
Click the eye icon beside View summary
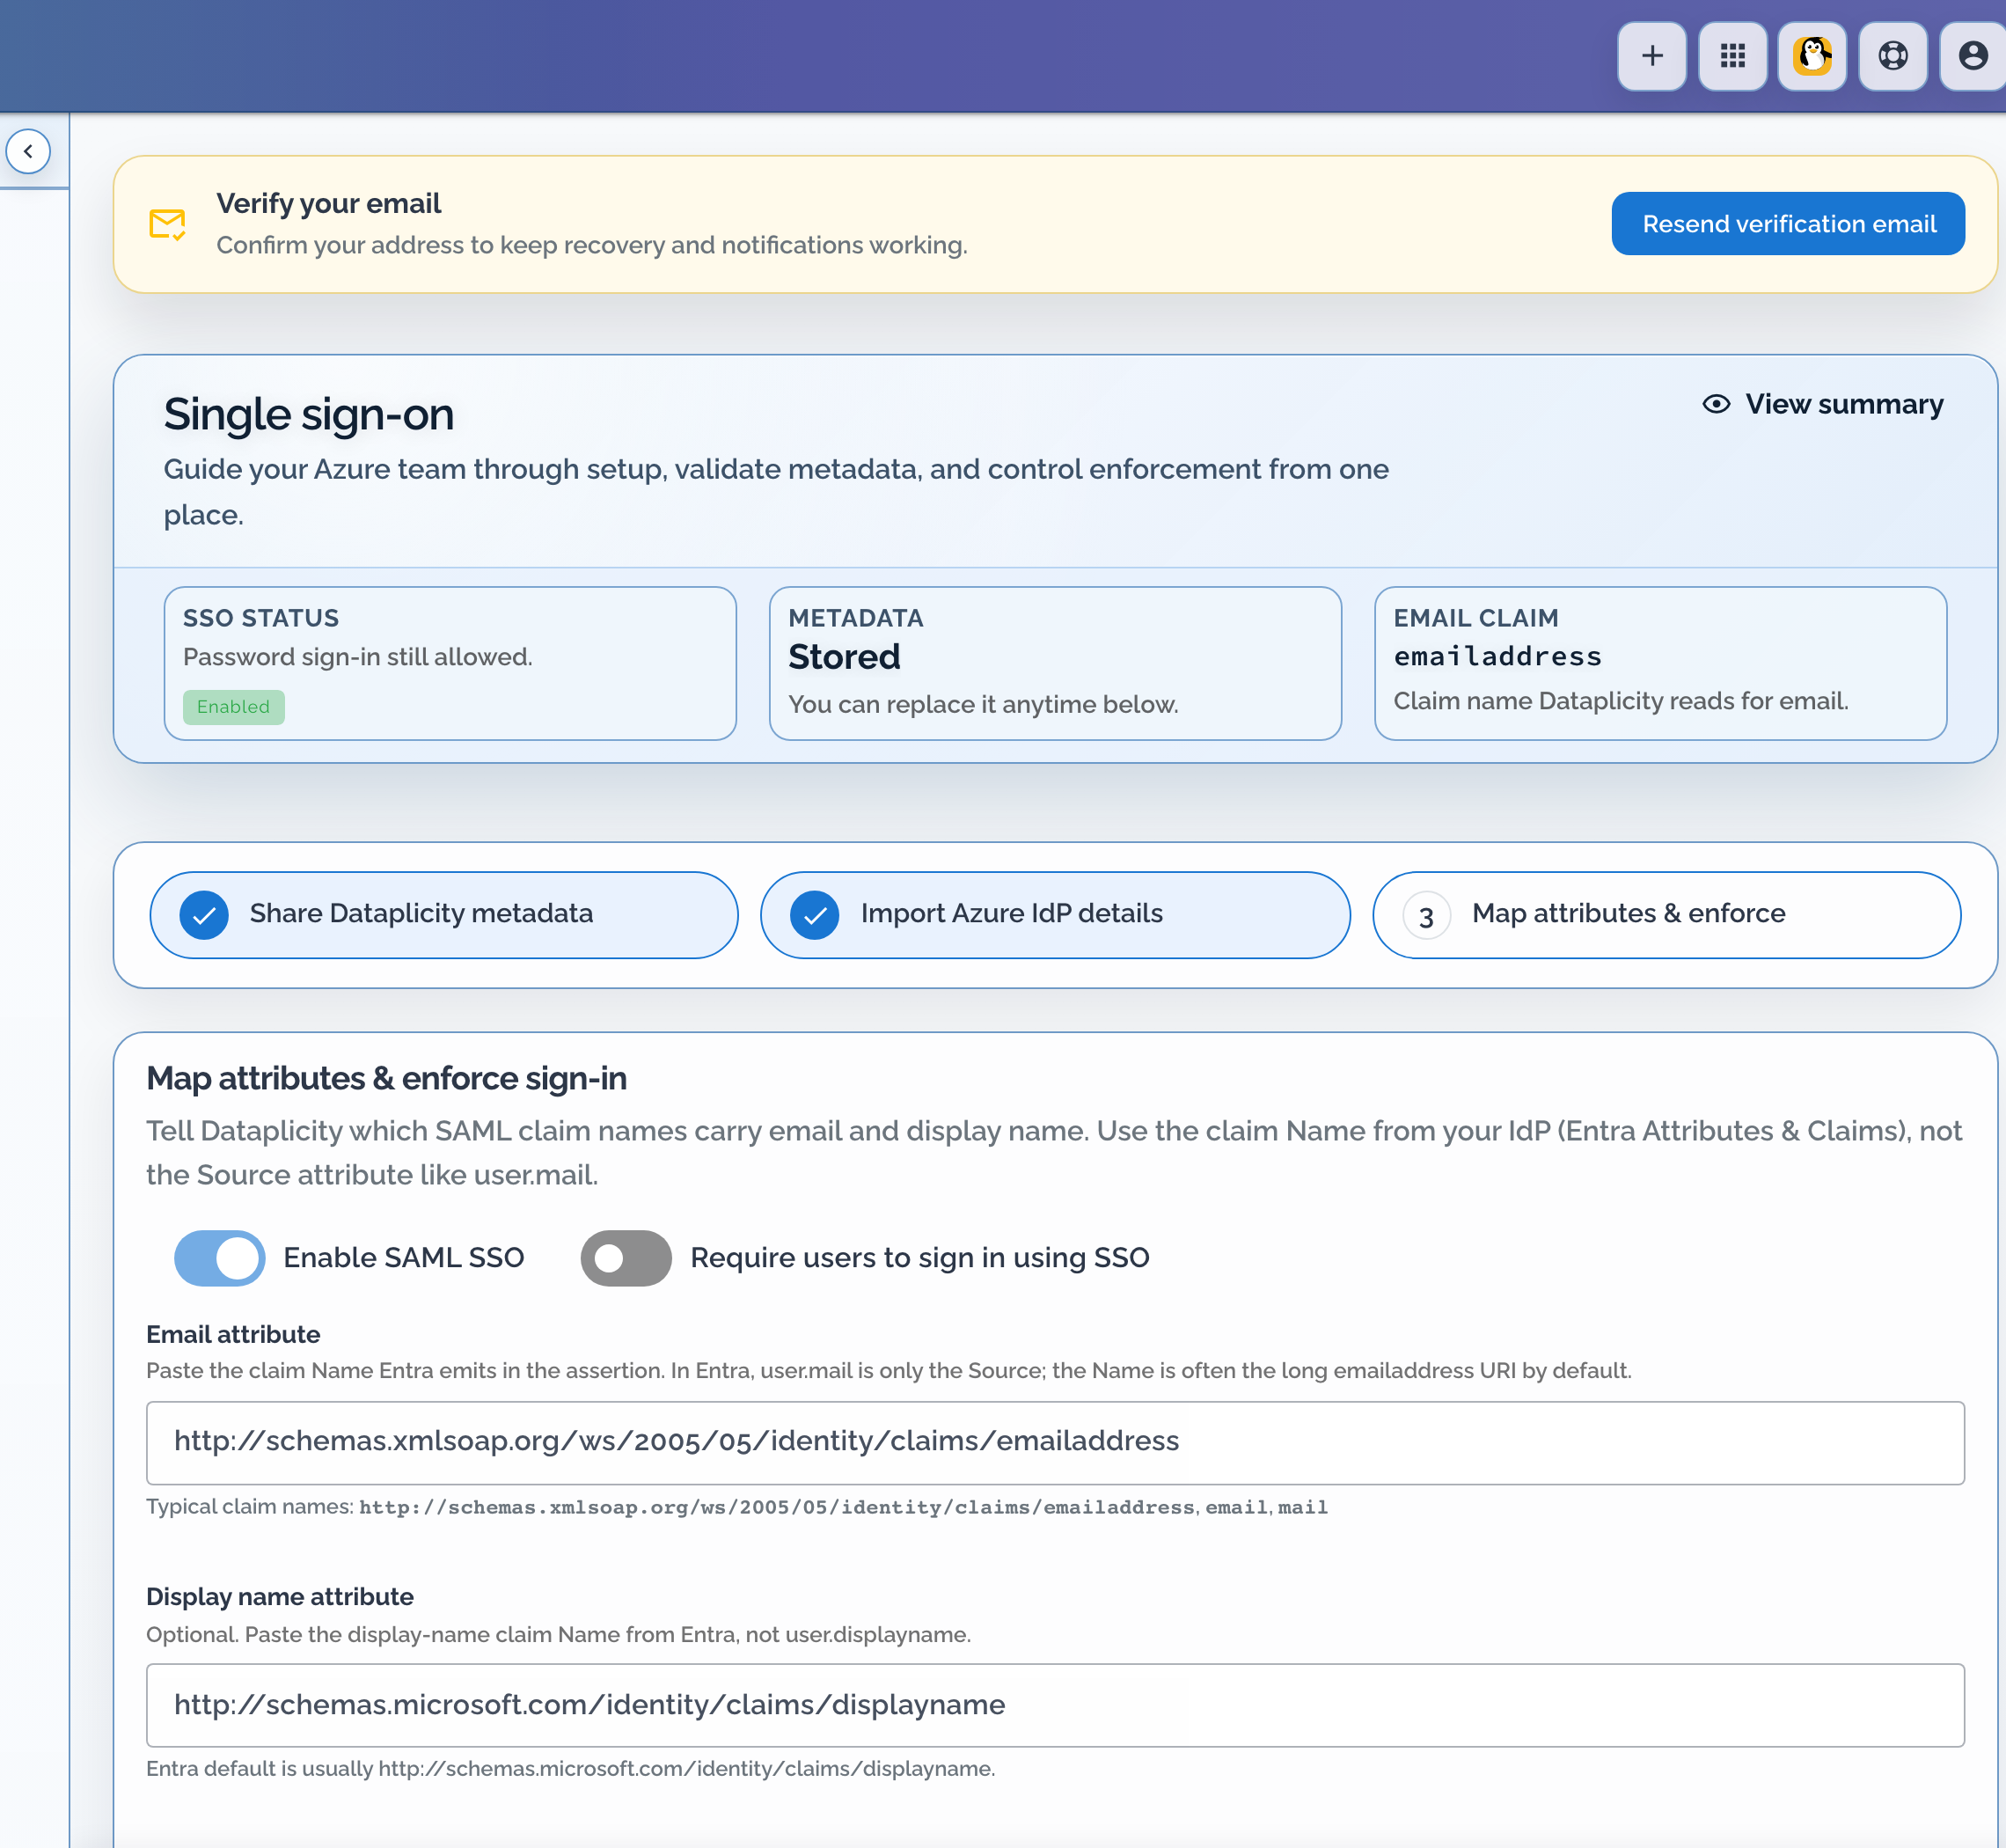pos(1716,404)
